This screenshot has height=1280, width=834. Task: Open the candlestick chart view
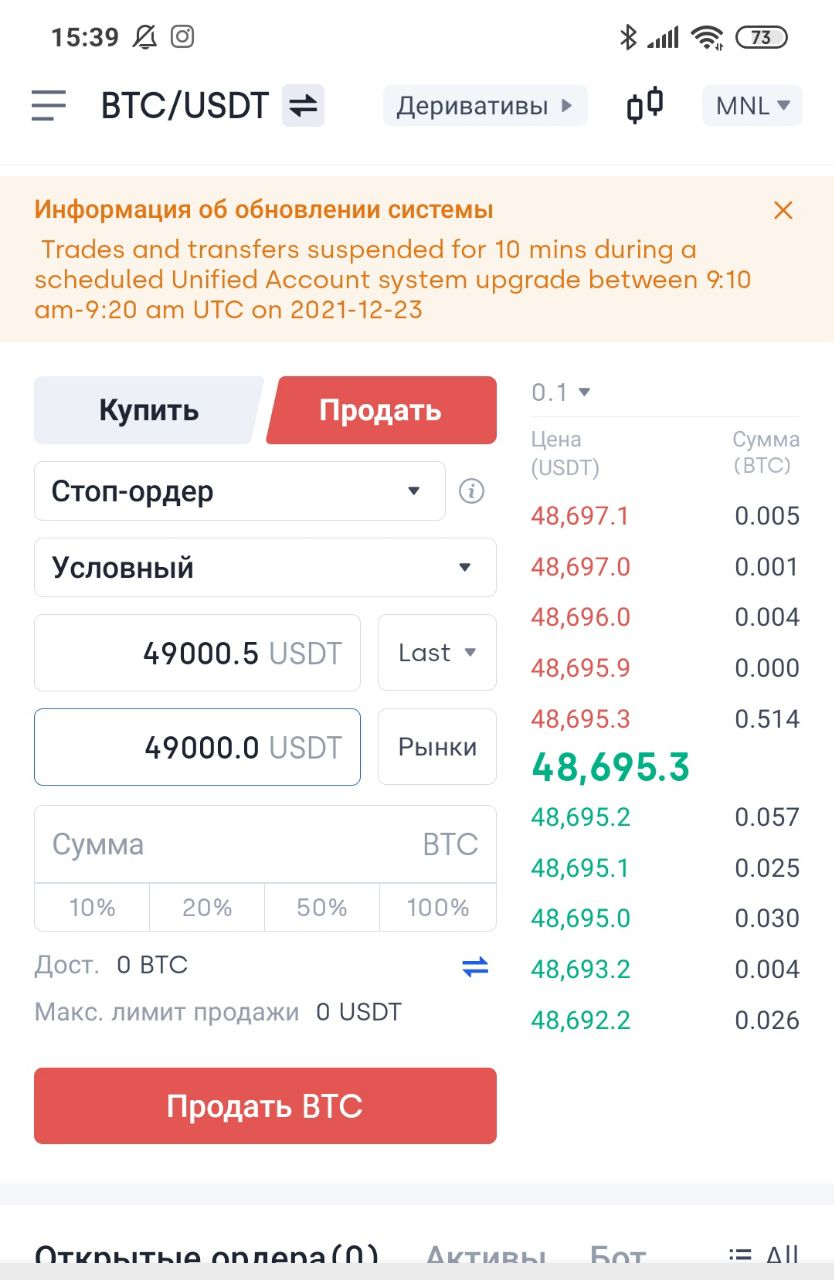pyautogui.click(x=645, y=104)
